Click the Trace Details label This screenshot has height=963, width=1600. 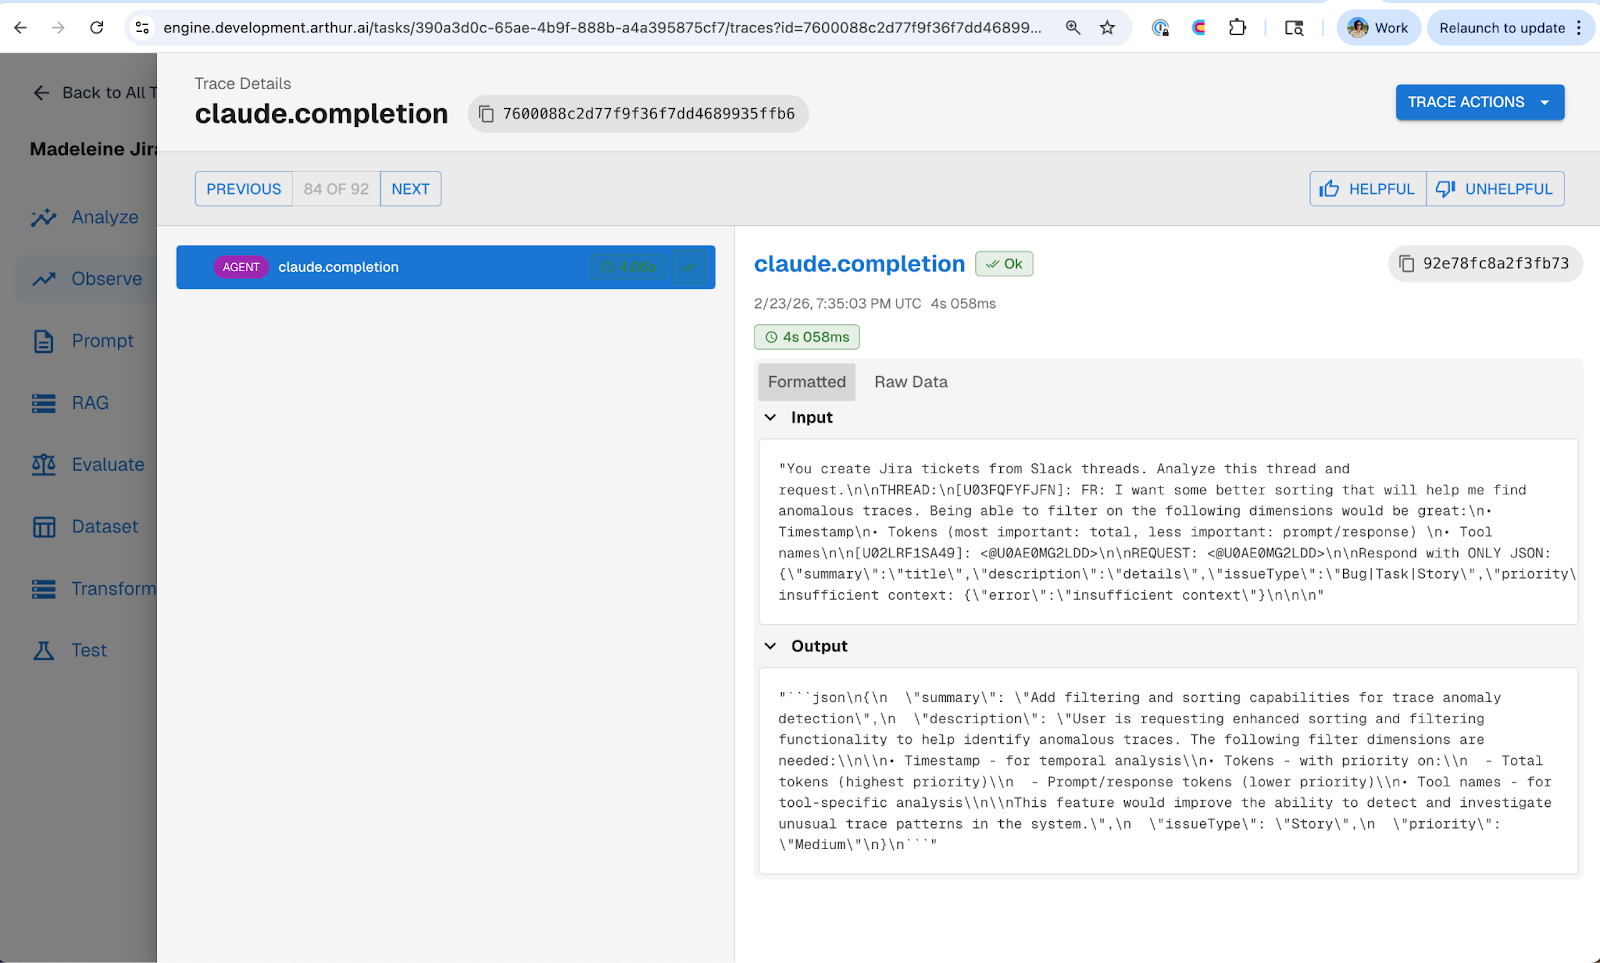coord(243,84)
